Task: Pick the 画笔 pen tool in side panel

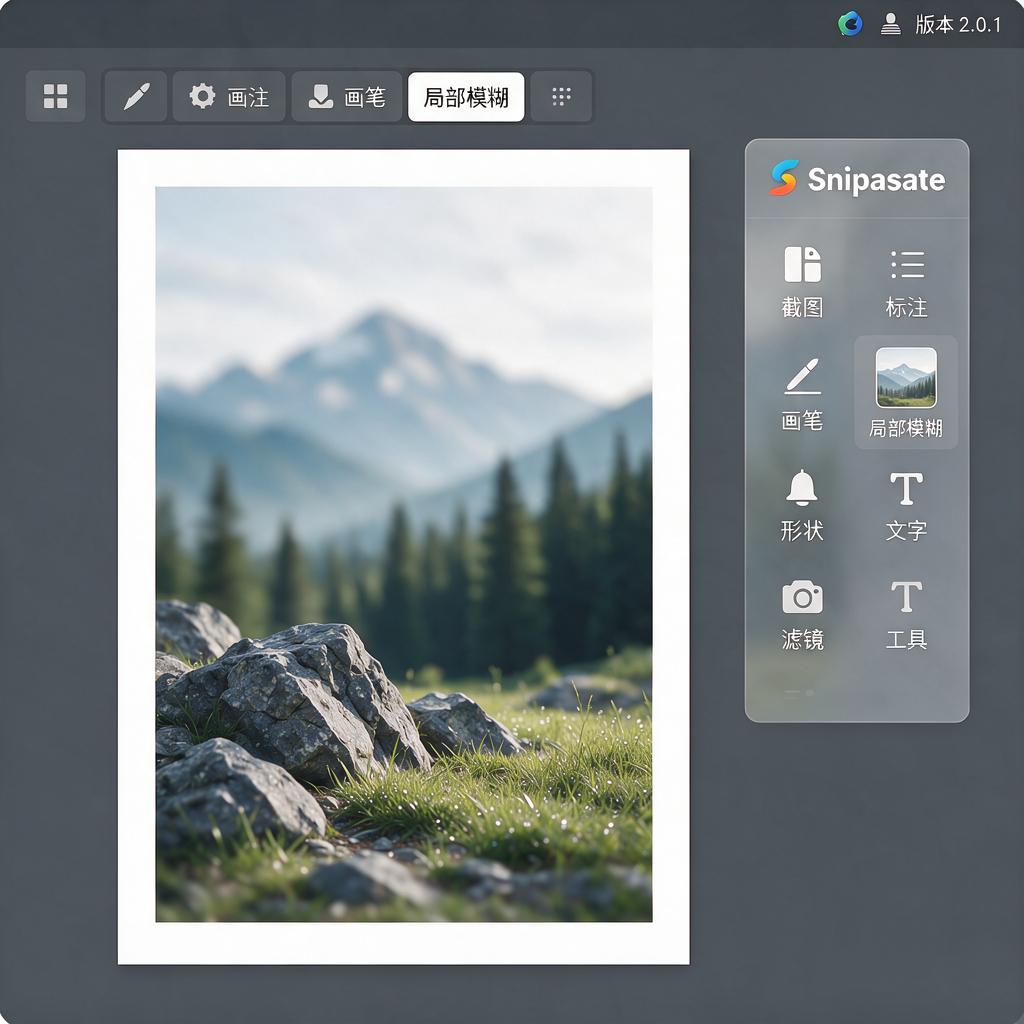Action: pyautogui.click(x=802, y=394)
